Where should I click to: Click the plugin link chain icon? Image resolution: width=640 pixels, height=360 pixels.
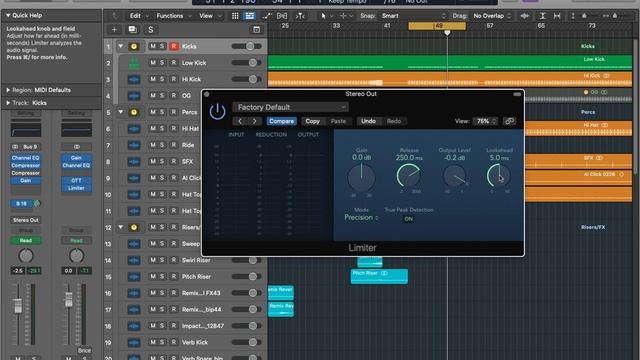(x=509, y=121)
